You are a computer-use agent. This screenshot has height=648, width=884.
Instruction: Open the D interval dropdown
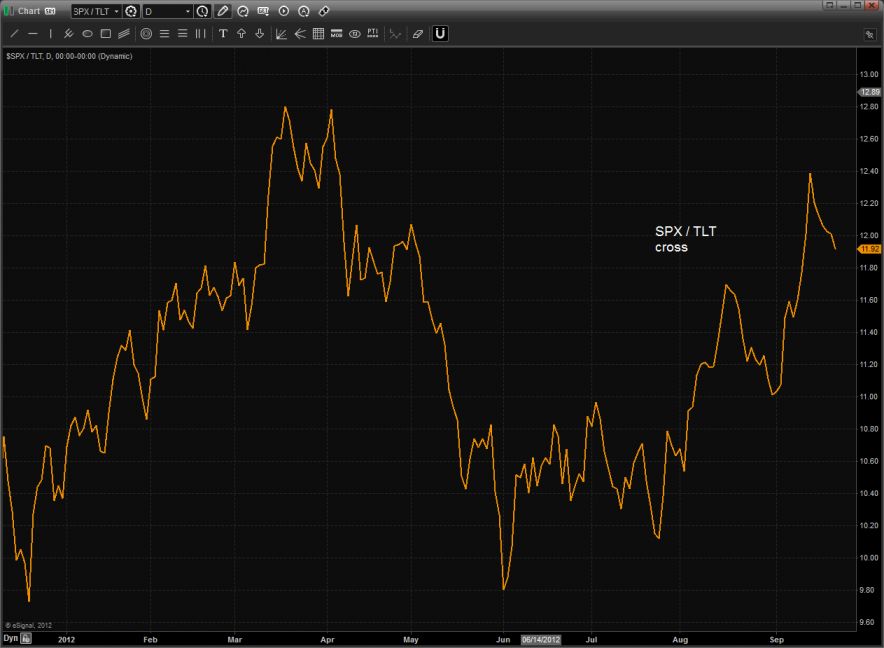pyautogui.click(x=187, y=11)
